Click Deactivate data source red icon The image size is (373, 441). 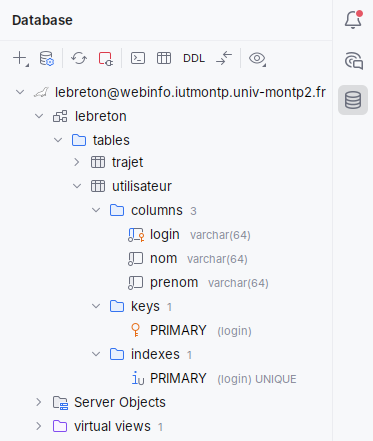(106, 58)
